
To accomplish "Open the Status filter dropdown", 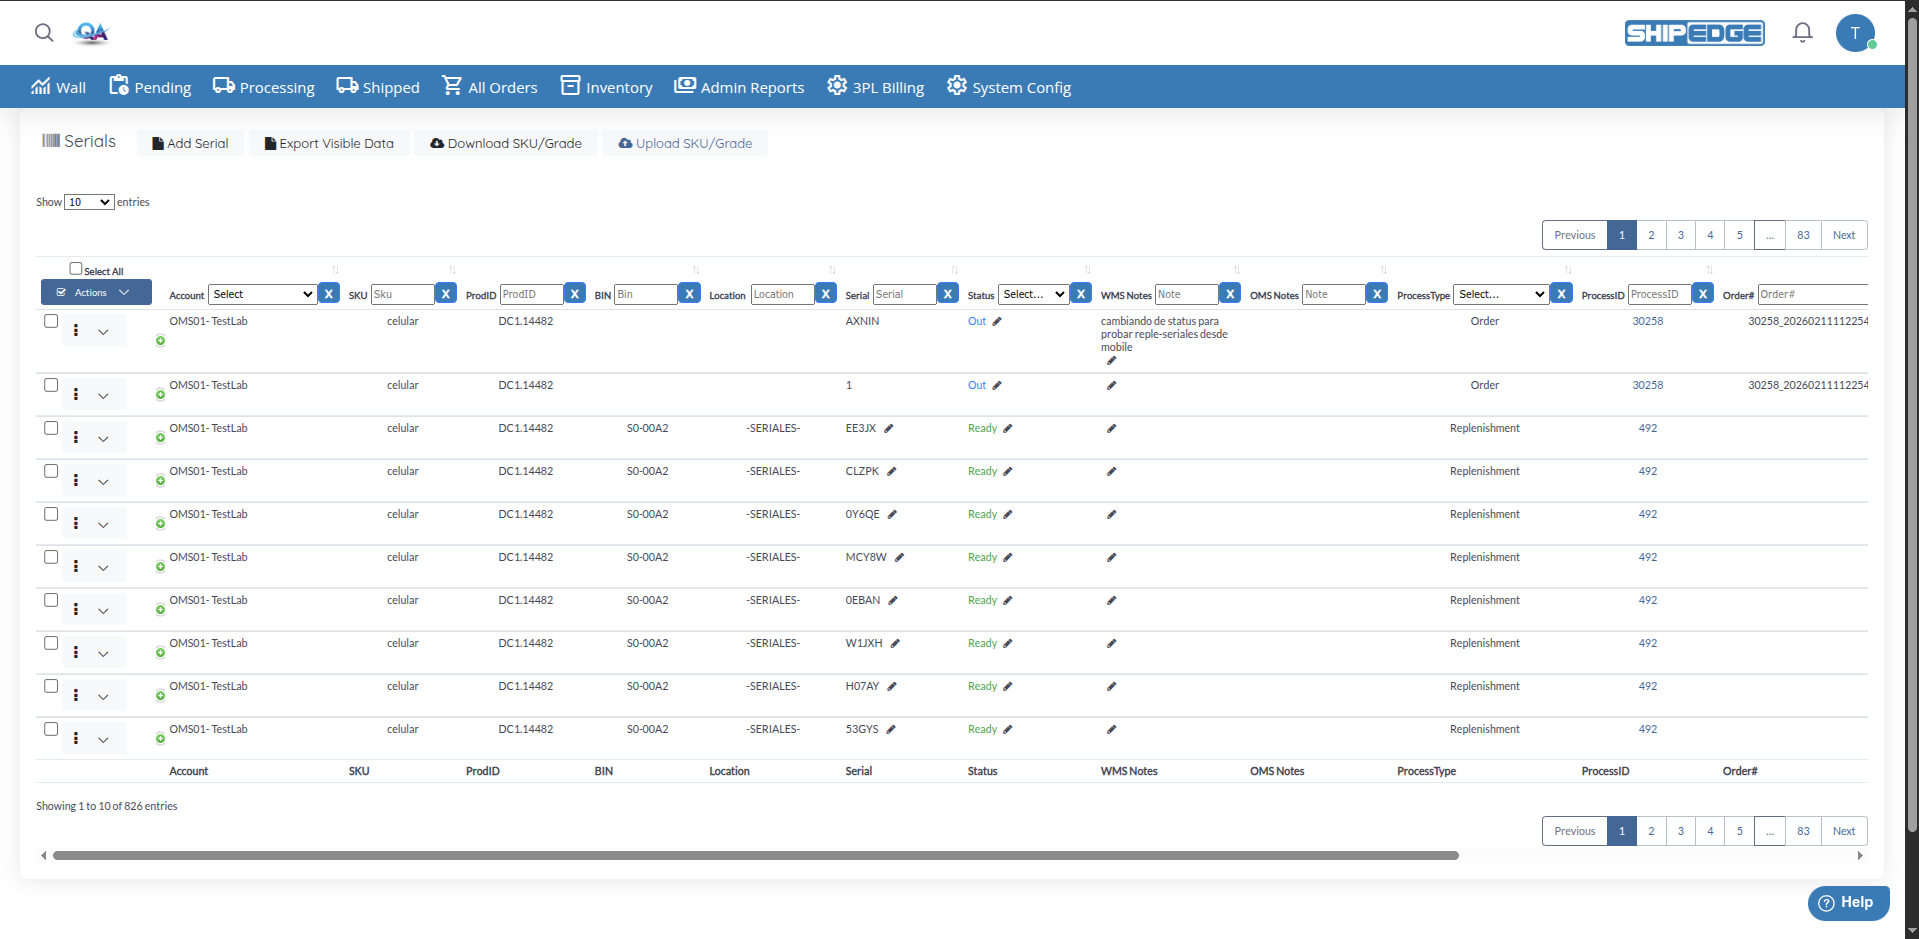I will [x=1032, y=293].
